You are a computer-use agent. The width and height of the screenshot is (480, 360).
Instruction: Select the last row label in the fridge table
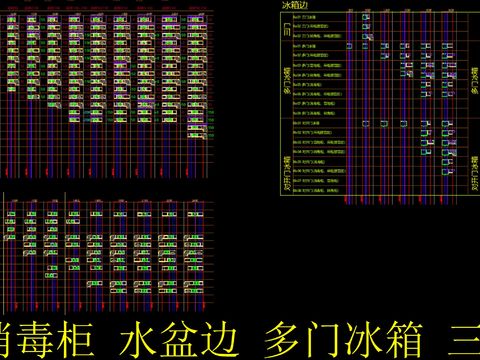pyautogui.click(x=315, y=191)
